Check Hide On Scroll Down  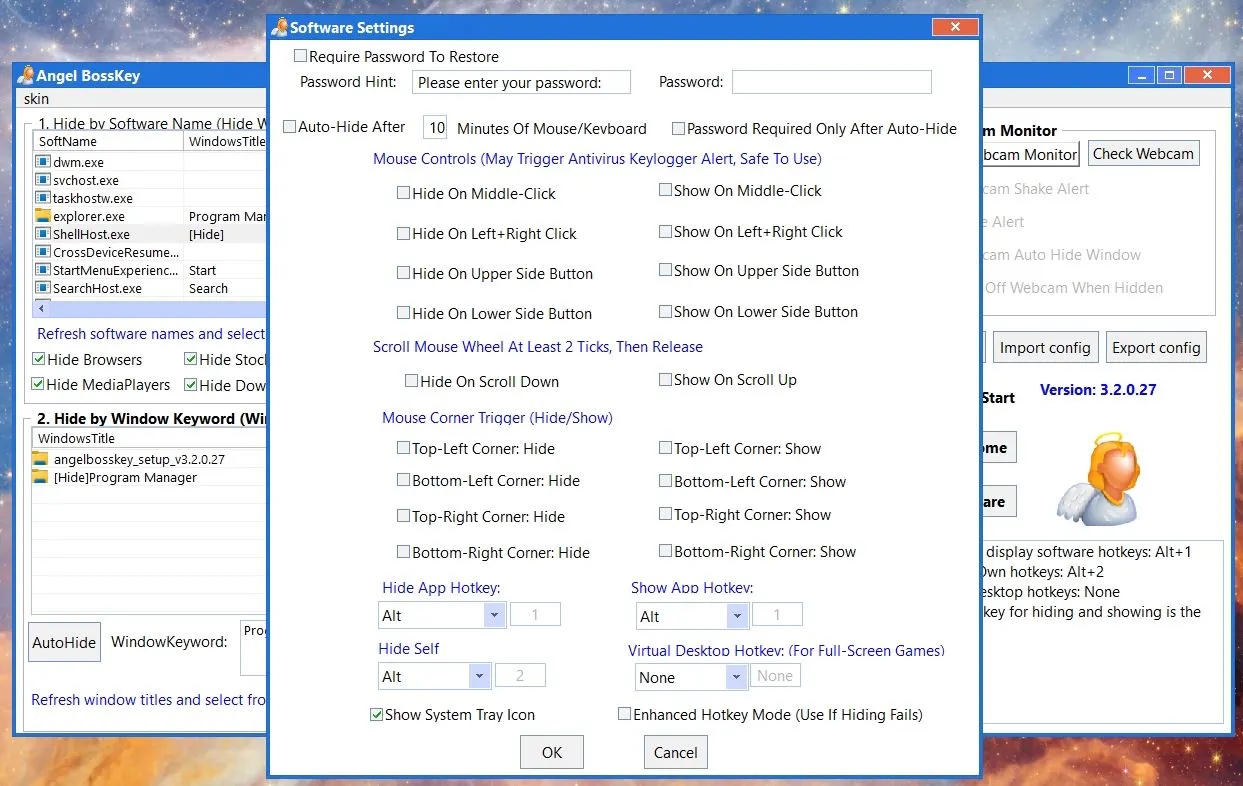pyautogui.click(x=412, y=381)
